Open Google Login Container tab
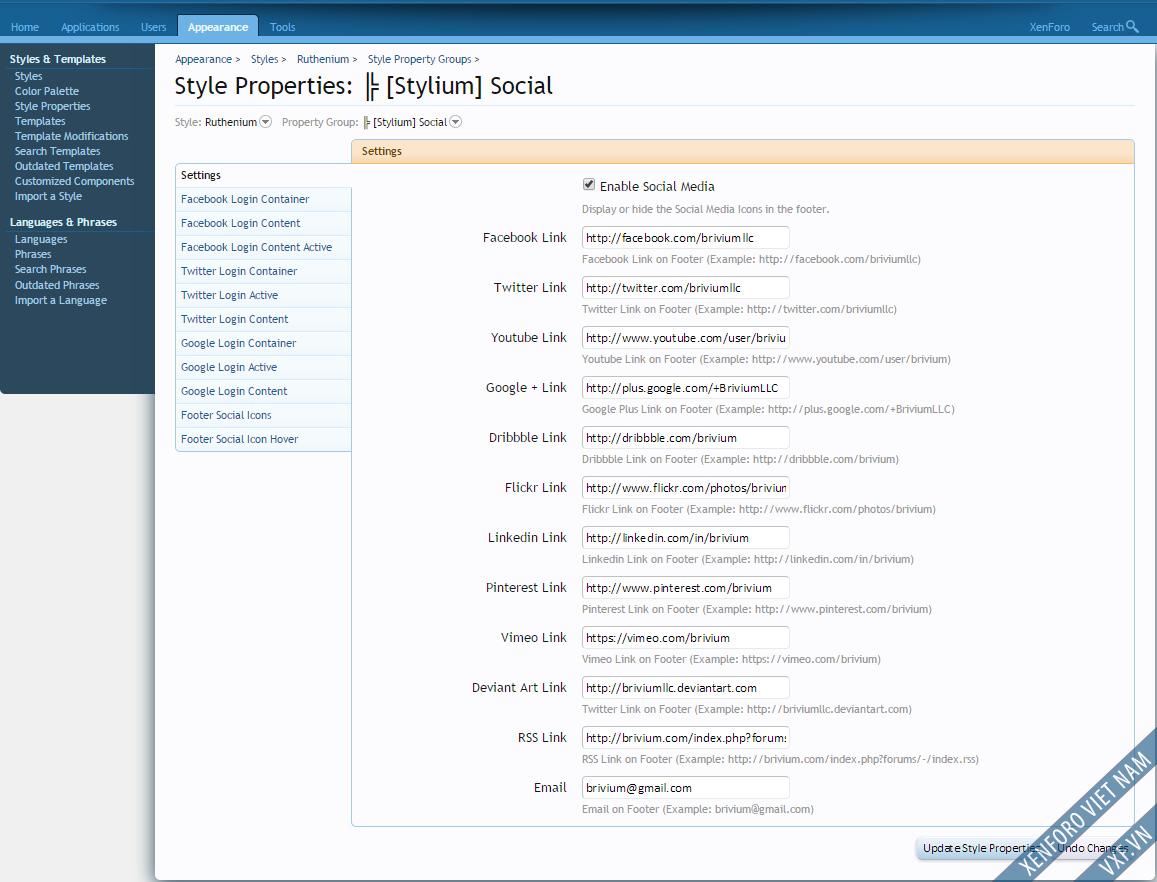The image size is (1157, 882). click(263, 343)
